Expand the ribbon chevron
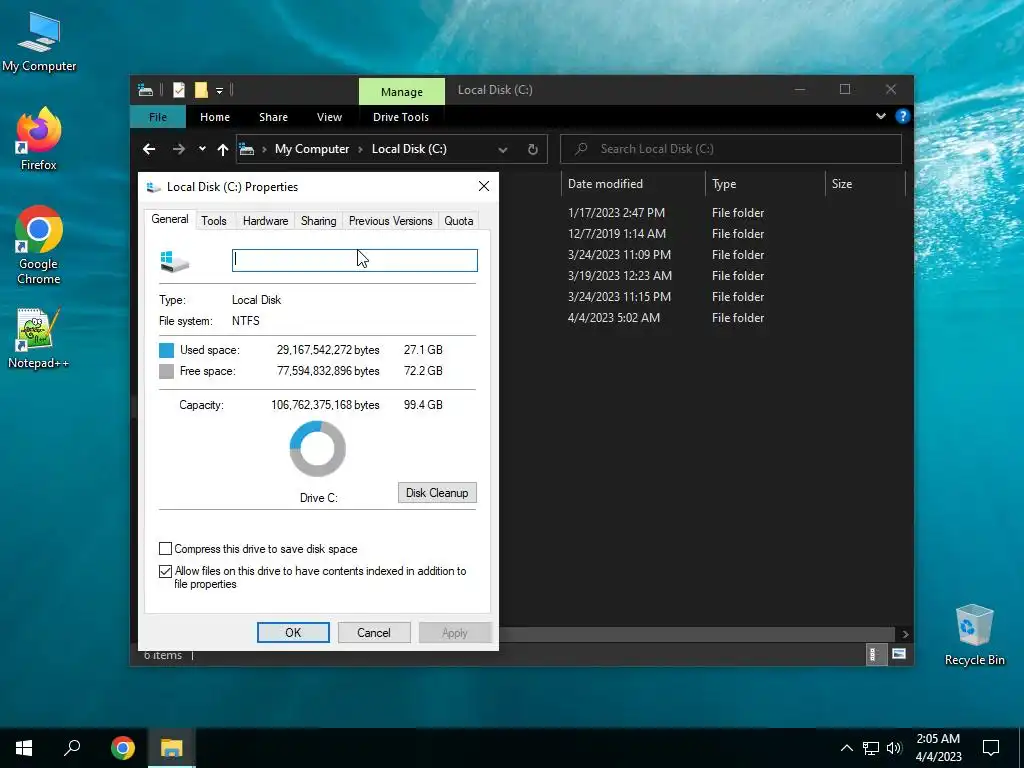The height and width of the screenshot is (768, 1024). click(881, 116)
